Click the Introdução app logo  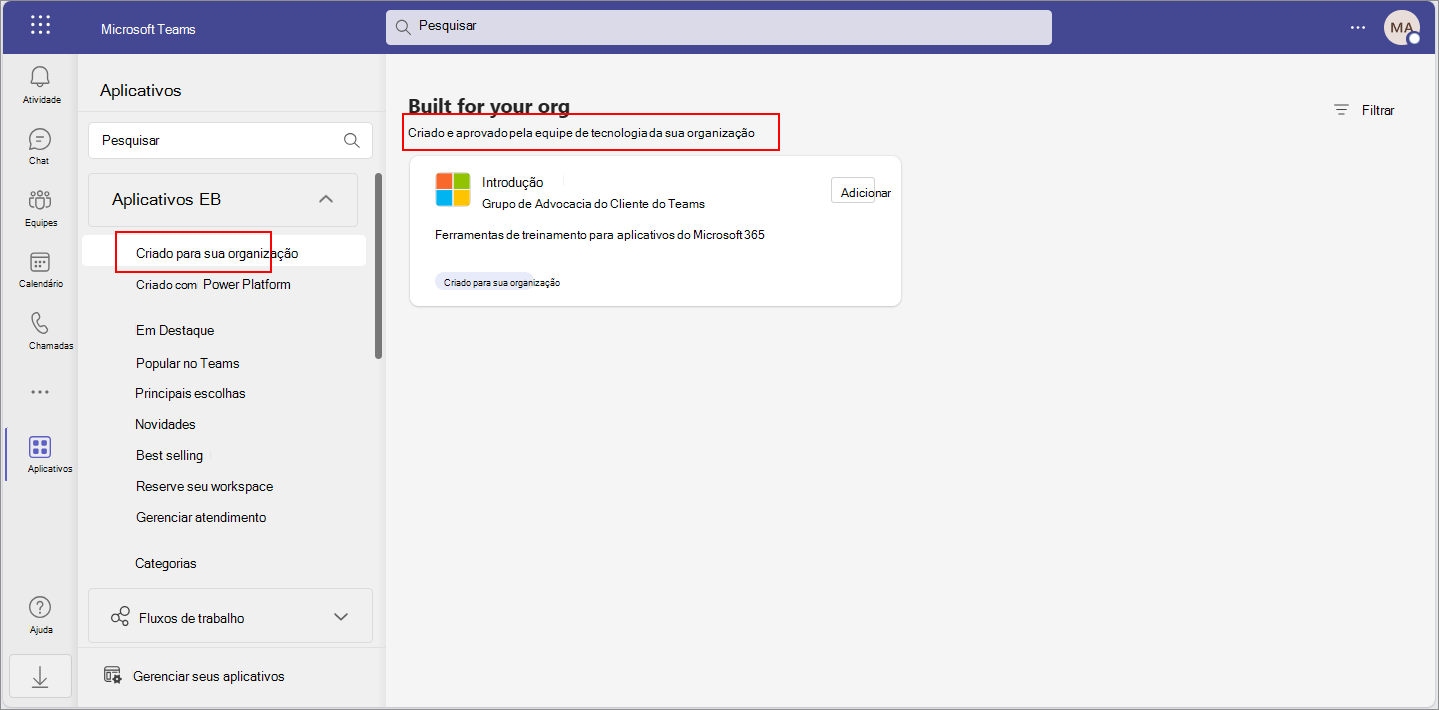(453, 190)
